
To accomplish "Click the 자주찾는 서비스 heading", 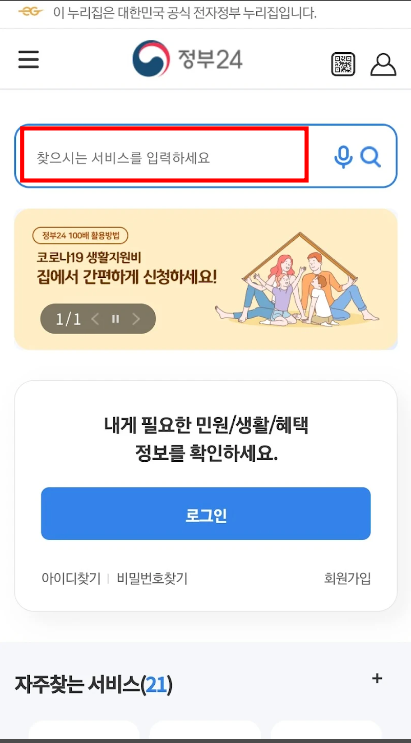I will coord(93,684).
